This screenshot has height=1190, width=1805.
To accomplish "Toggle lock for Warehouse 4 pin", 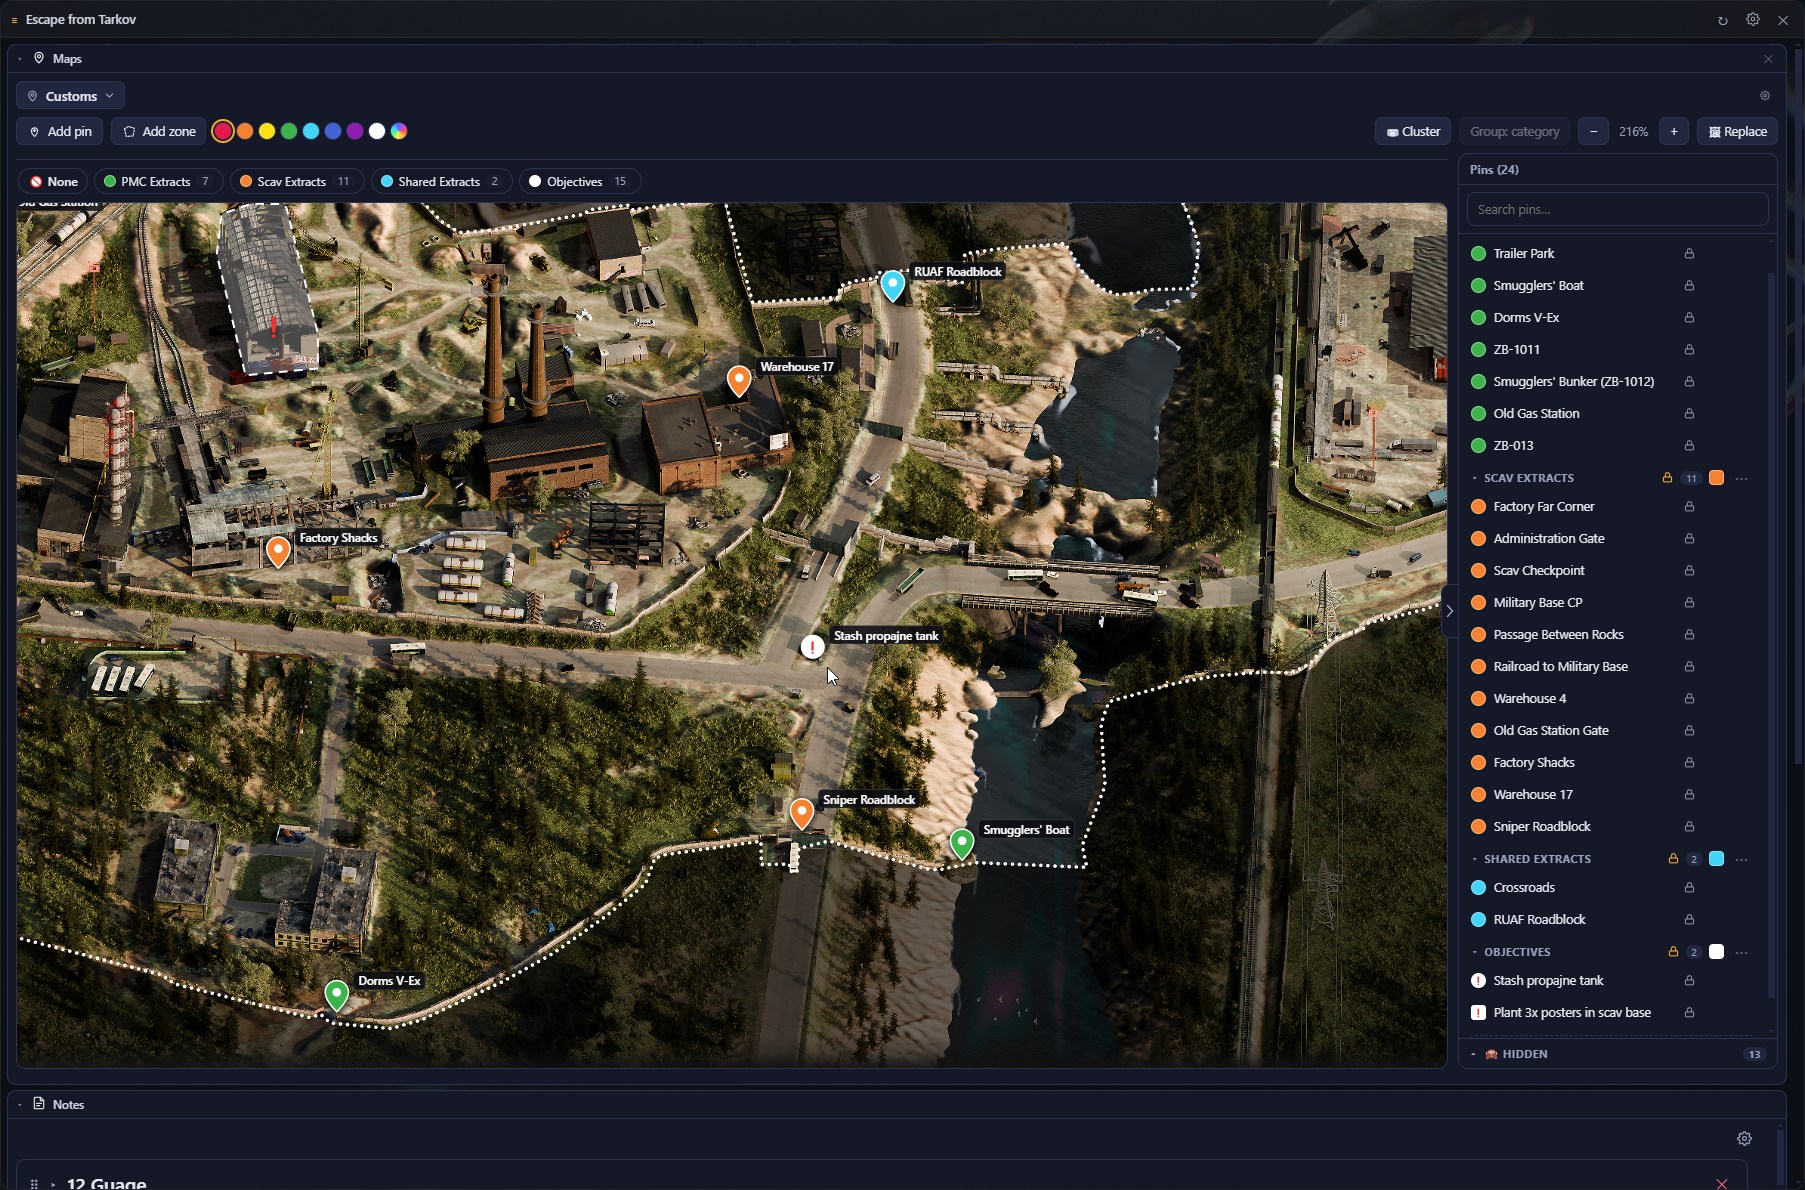I will (1689, 699).
